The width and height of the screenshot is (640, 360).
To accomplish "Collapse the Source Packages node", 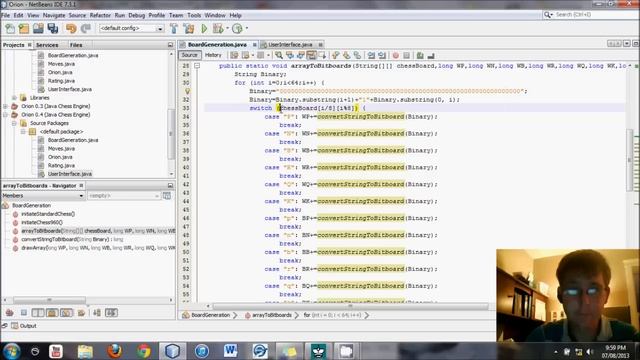I will pos(14,123).
